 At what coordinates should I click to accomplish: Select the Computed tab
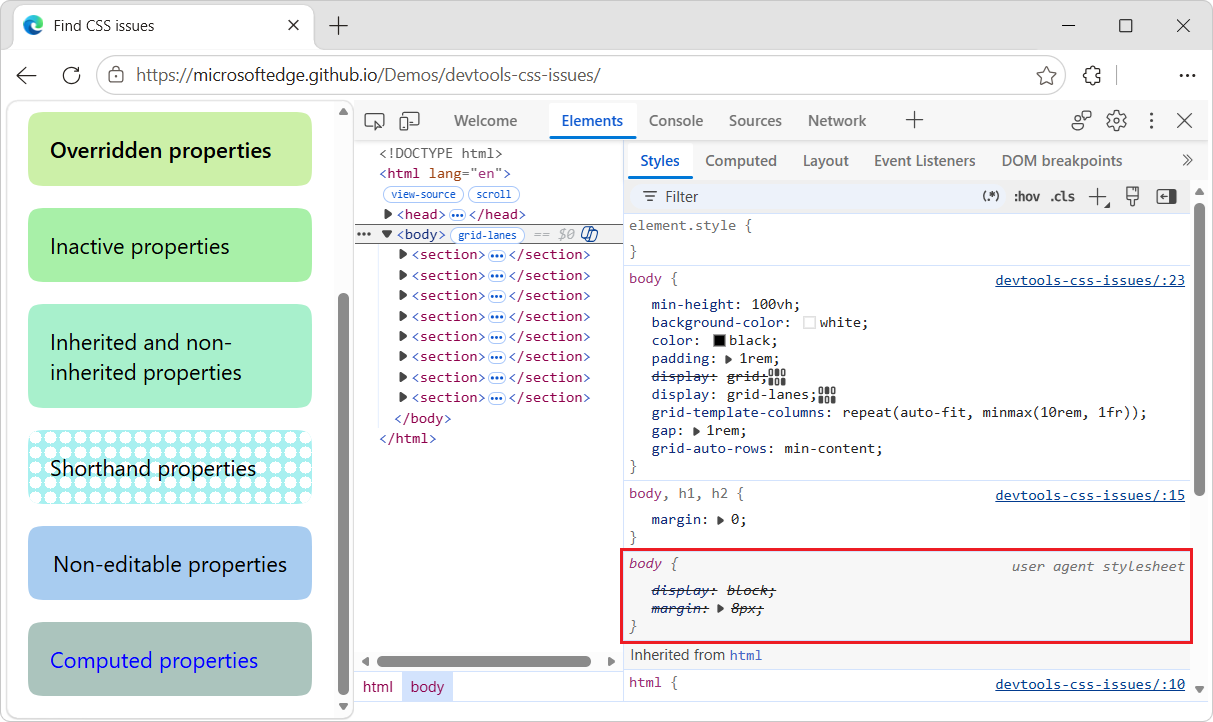[x=741, y=160]
